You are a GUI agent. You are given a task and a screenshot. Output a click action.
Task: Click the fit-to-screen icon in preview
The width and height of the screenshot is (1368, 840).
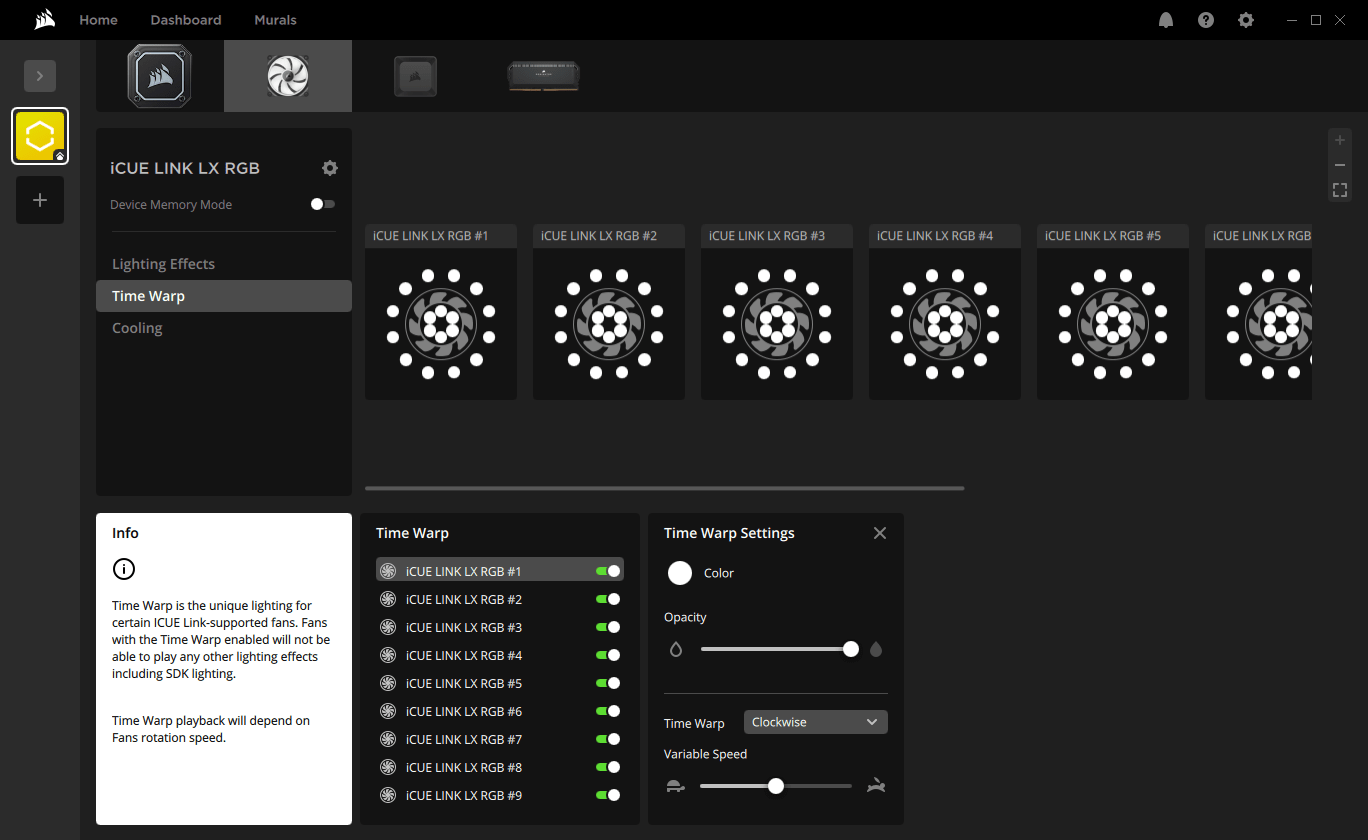pyautogui.click(x=1340, y=190)
